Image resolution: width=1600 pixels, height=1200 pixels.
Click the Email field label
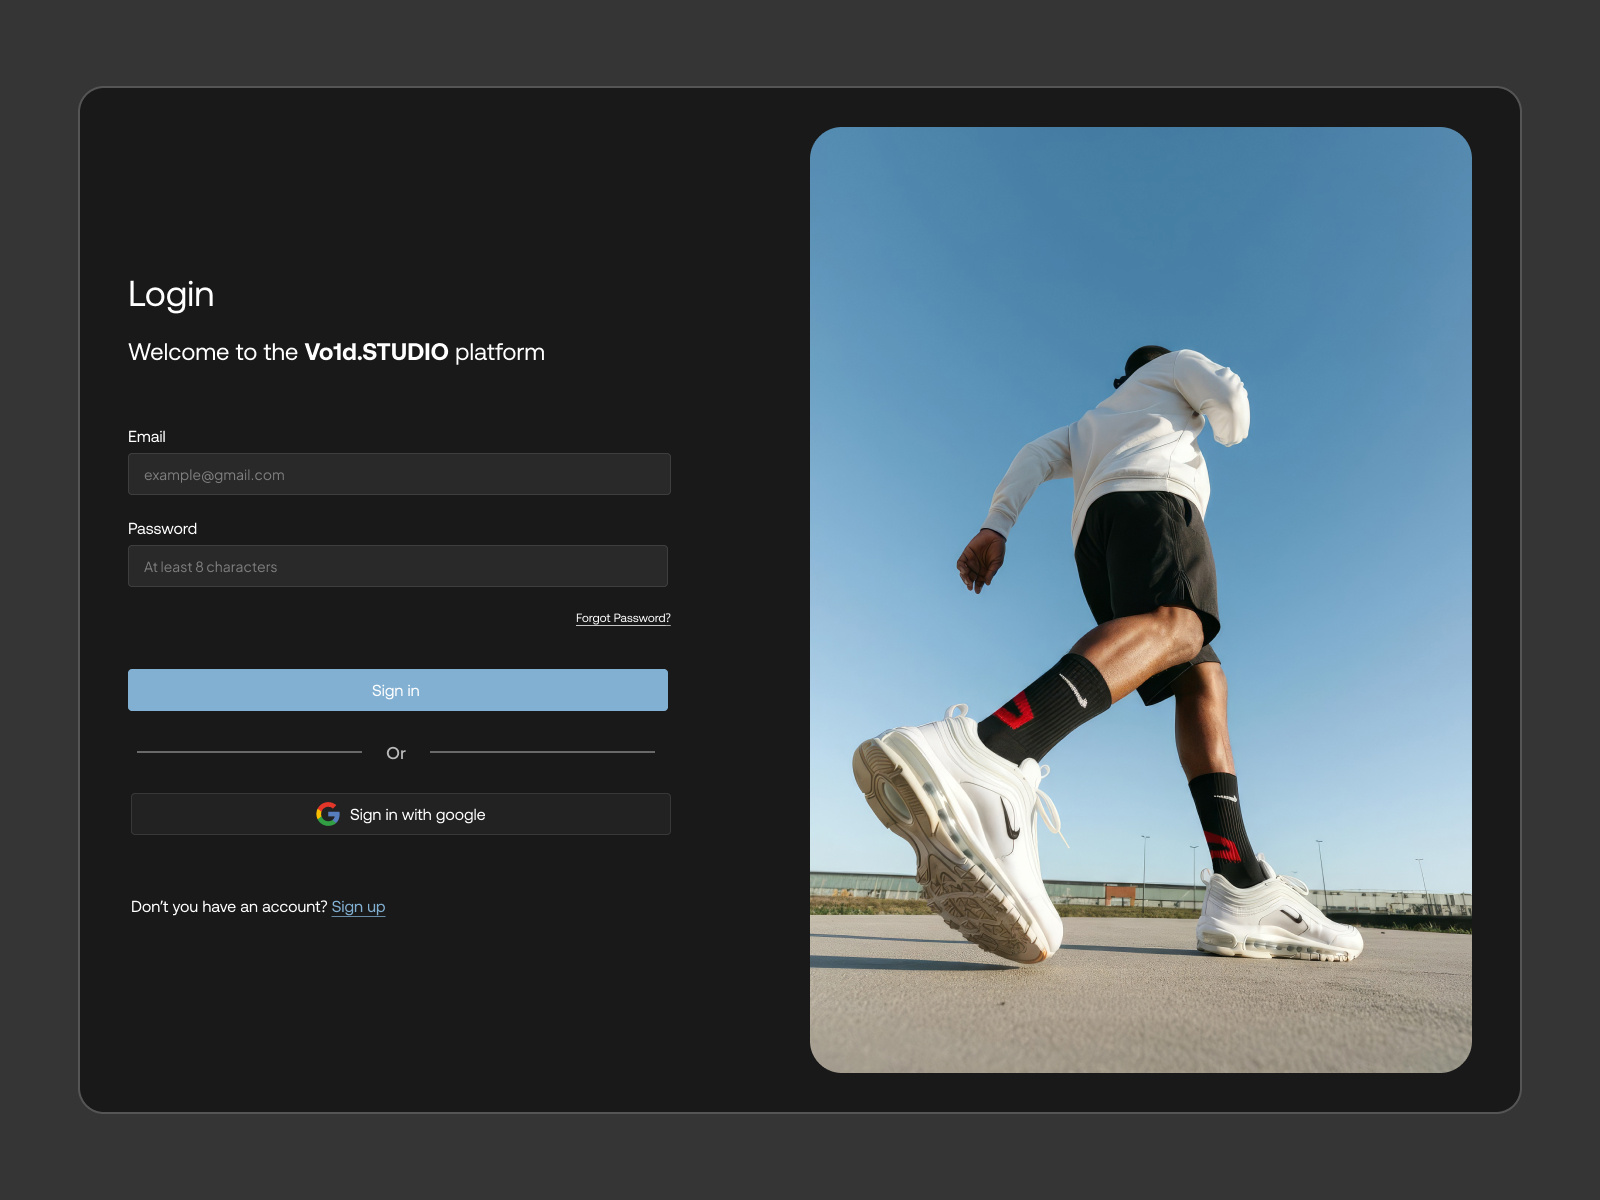pyautogui.click(x=147, y=436)
